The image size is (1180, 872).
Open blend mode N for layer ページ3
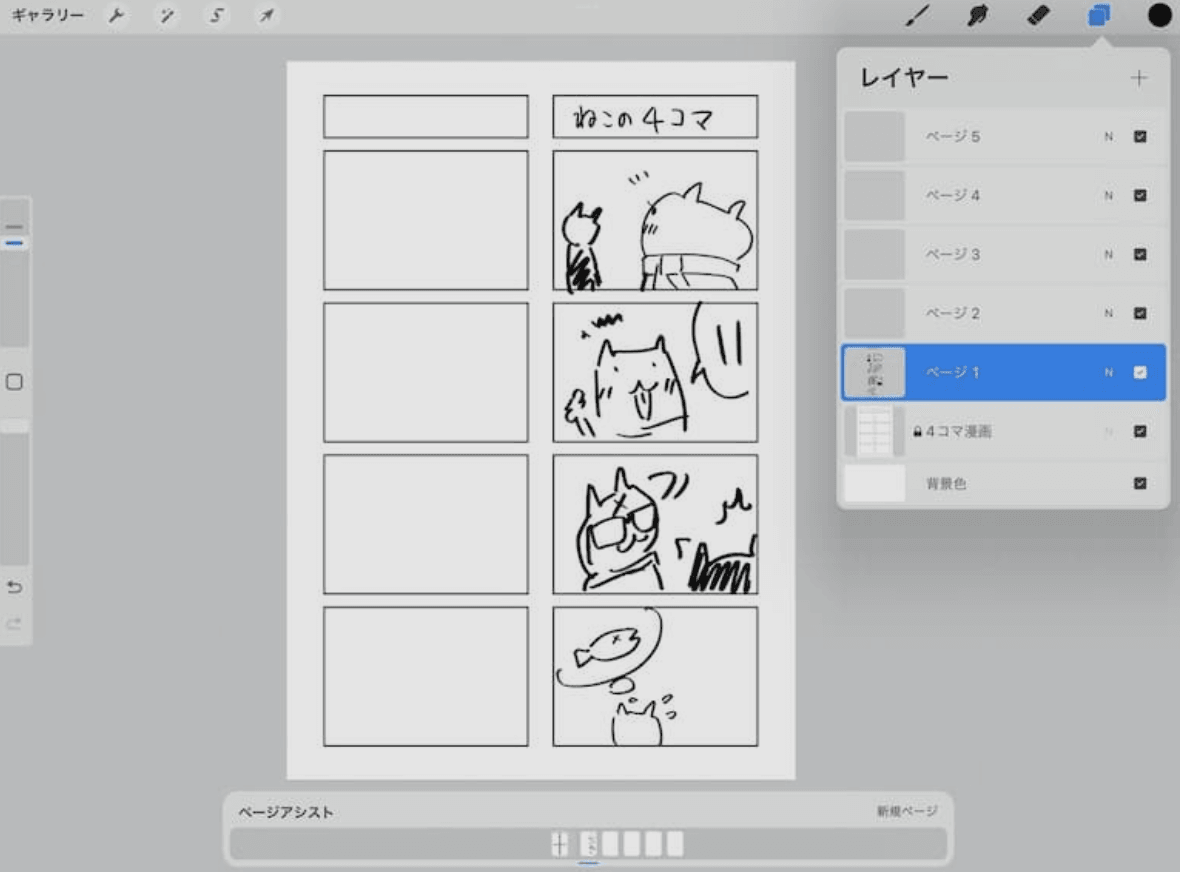pyautogui.click(x=1107, y=254)
